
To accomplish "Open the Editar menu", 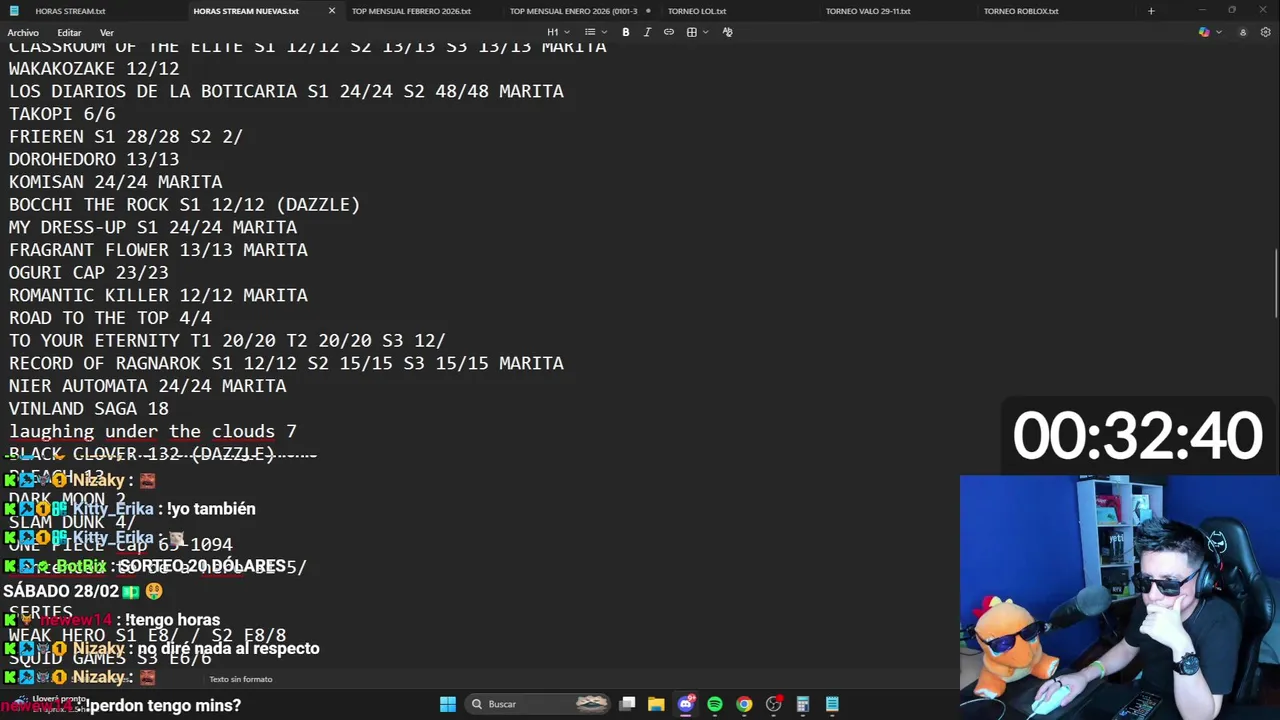I will pos(69,33).
